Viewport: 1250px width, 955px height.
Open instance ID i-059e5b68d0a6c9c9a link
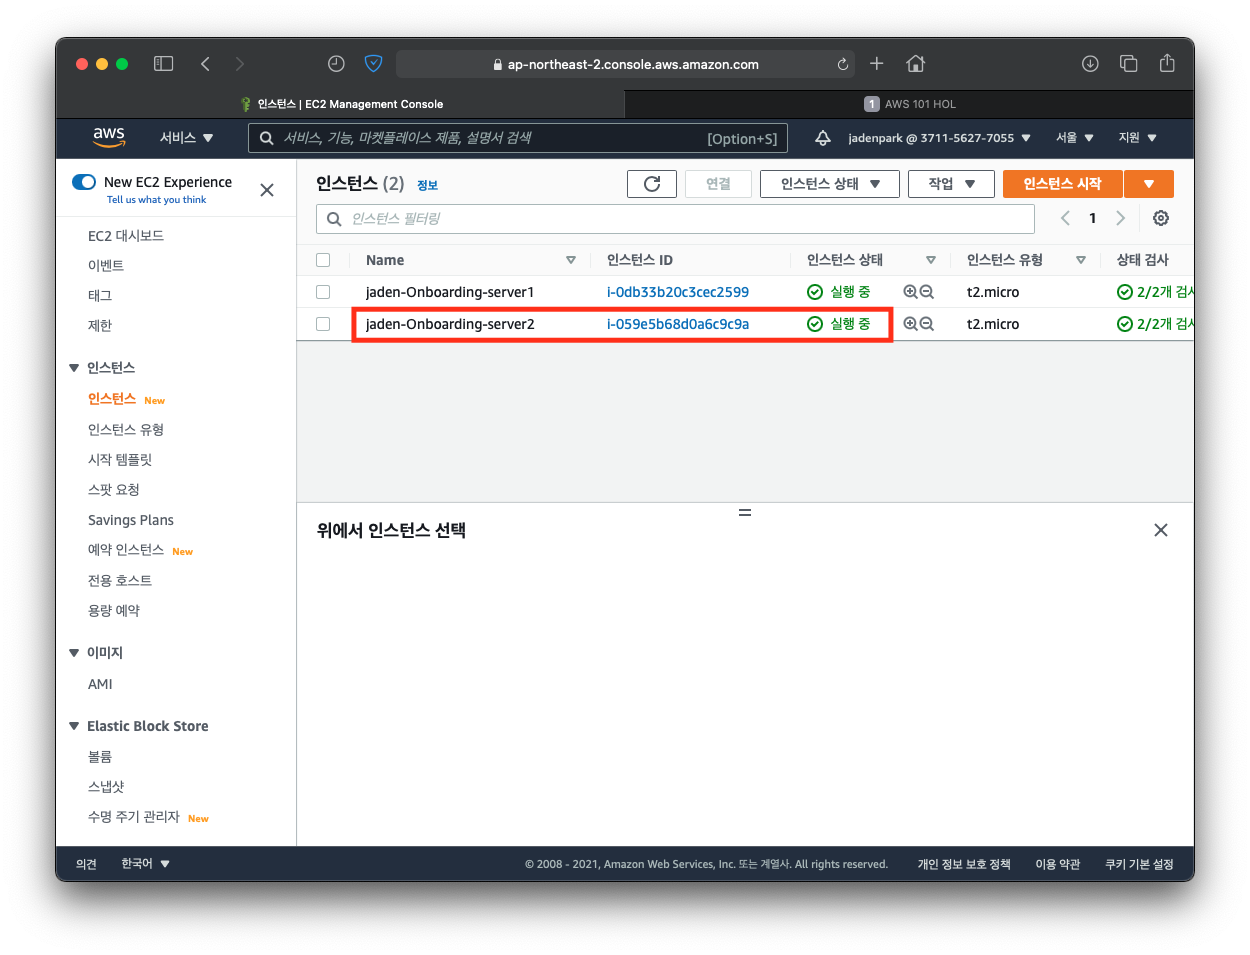pos(678,324)
